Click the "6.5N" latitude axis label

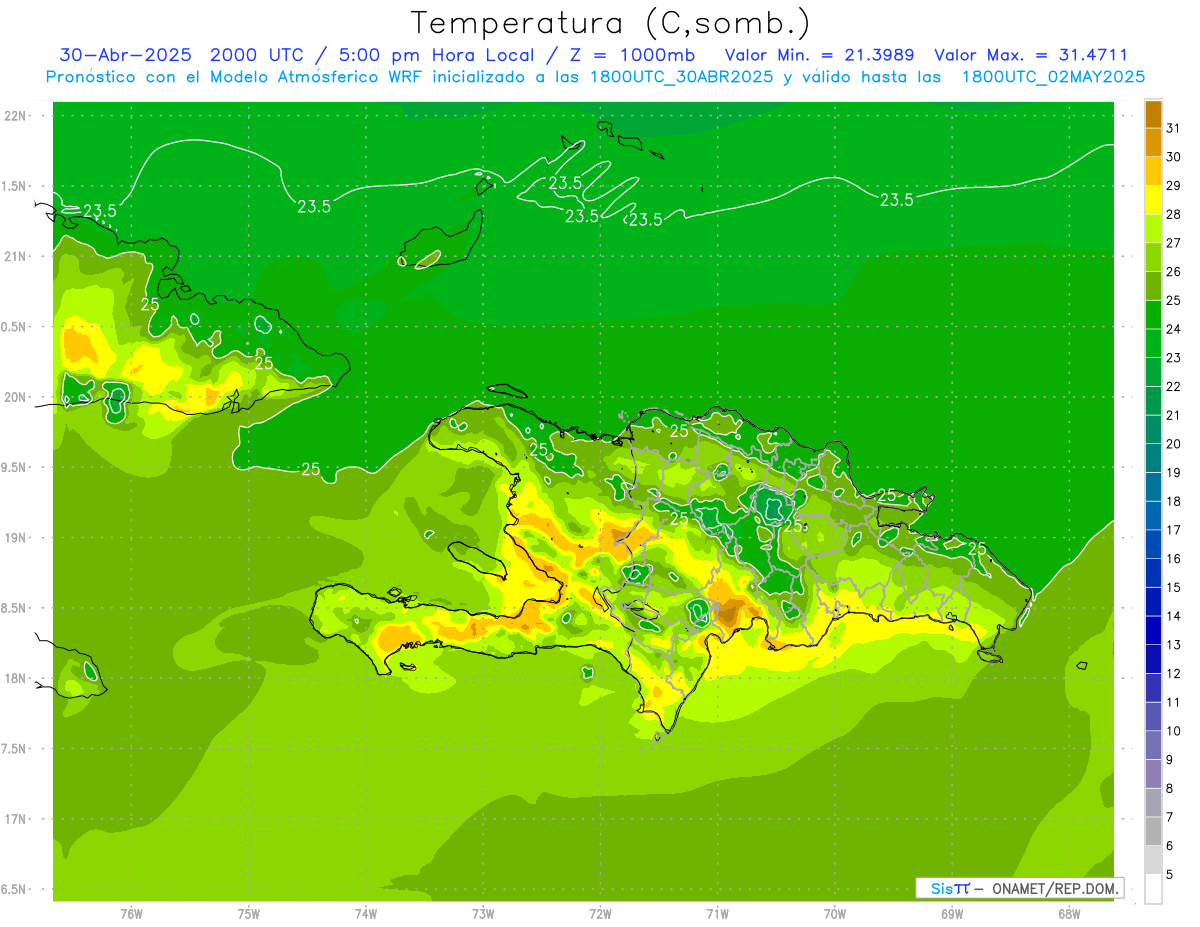click(15, 890)
